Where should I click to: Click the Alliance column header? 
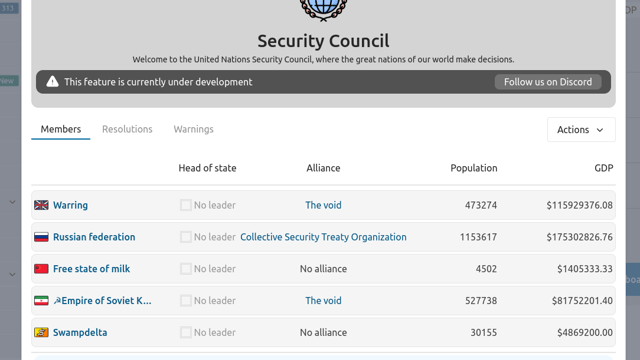(323, 168)
